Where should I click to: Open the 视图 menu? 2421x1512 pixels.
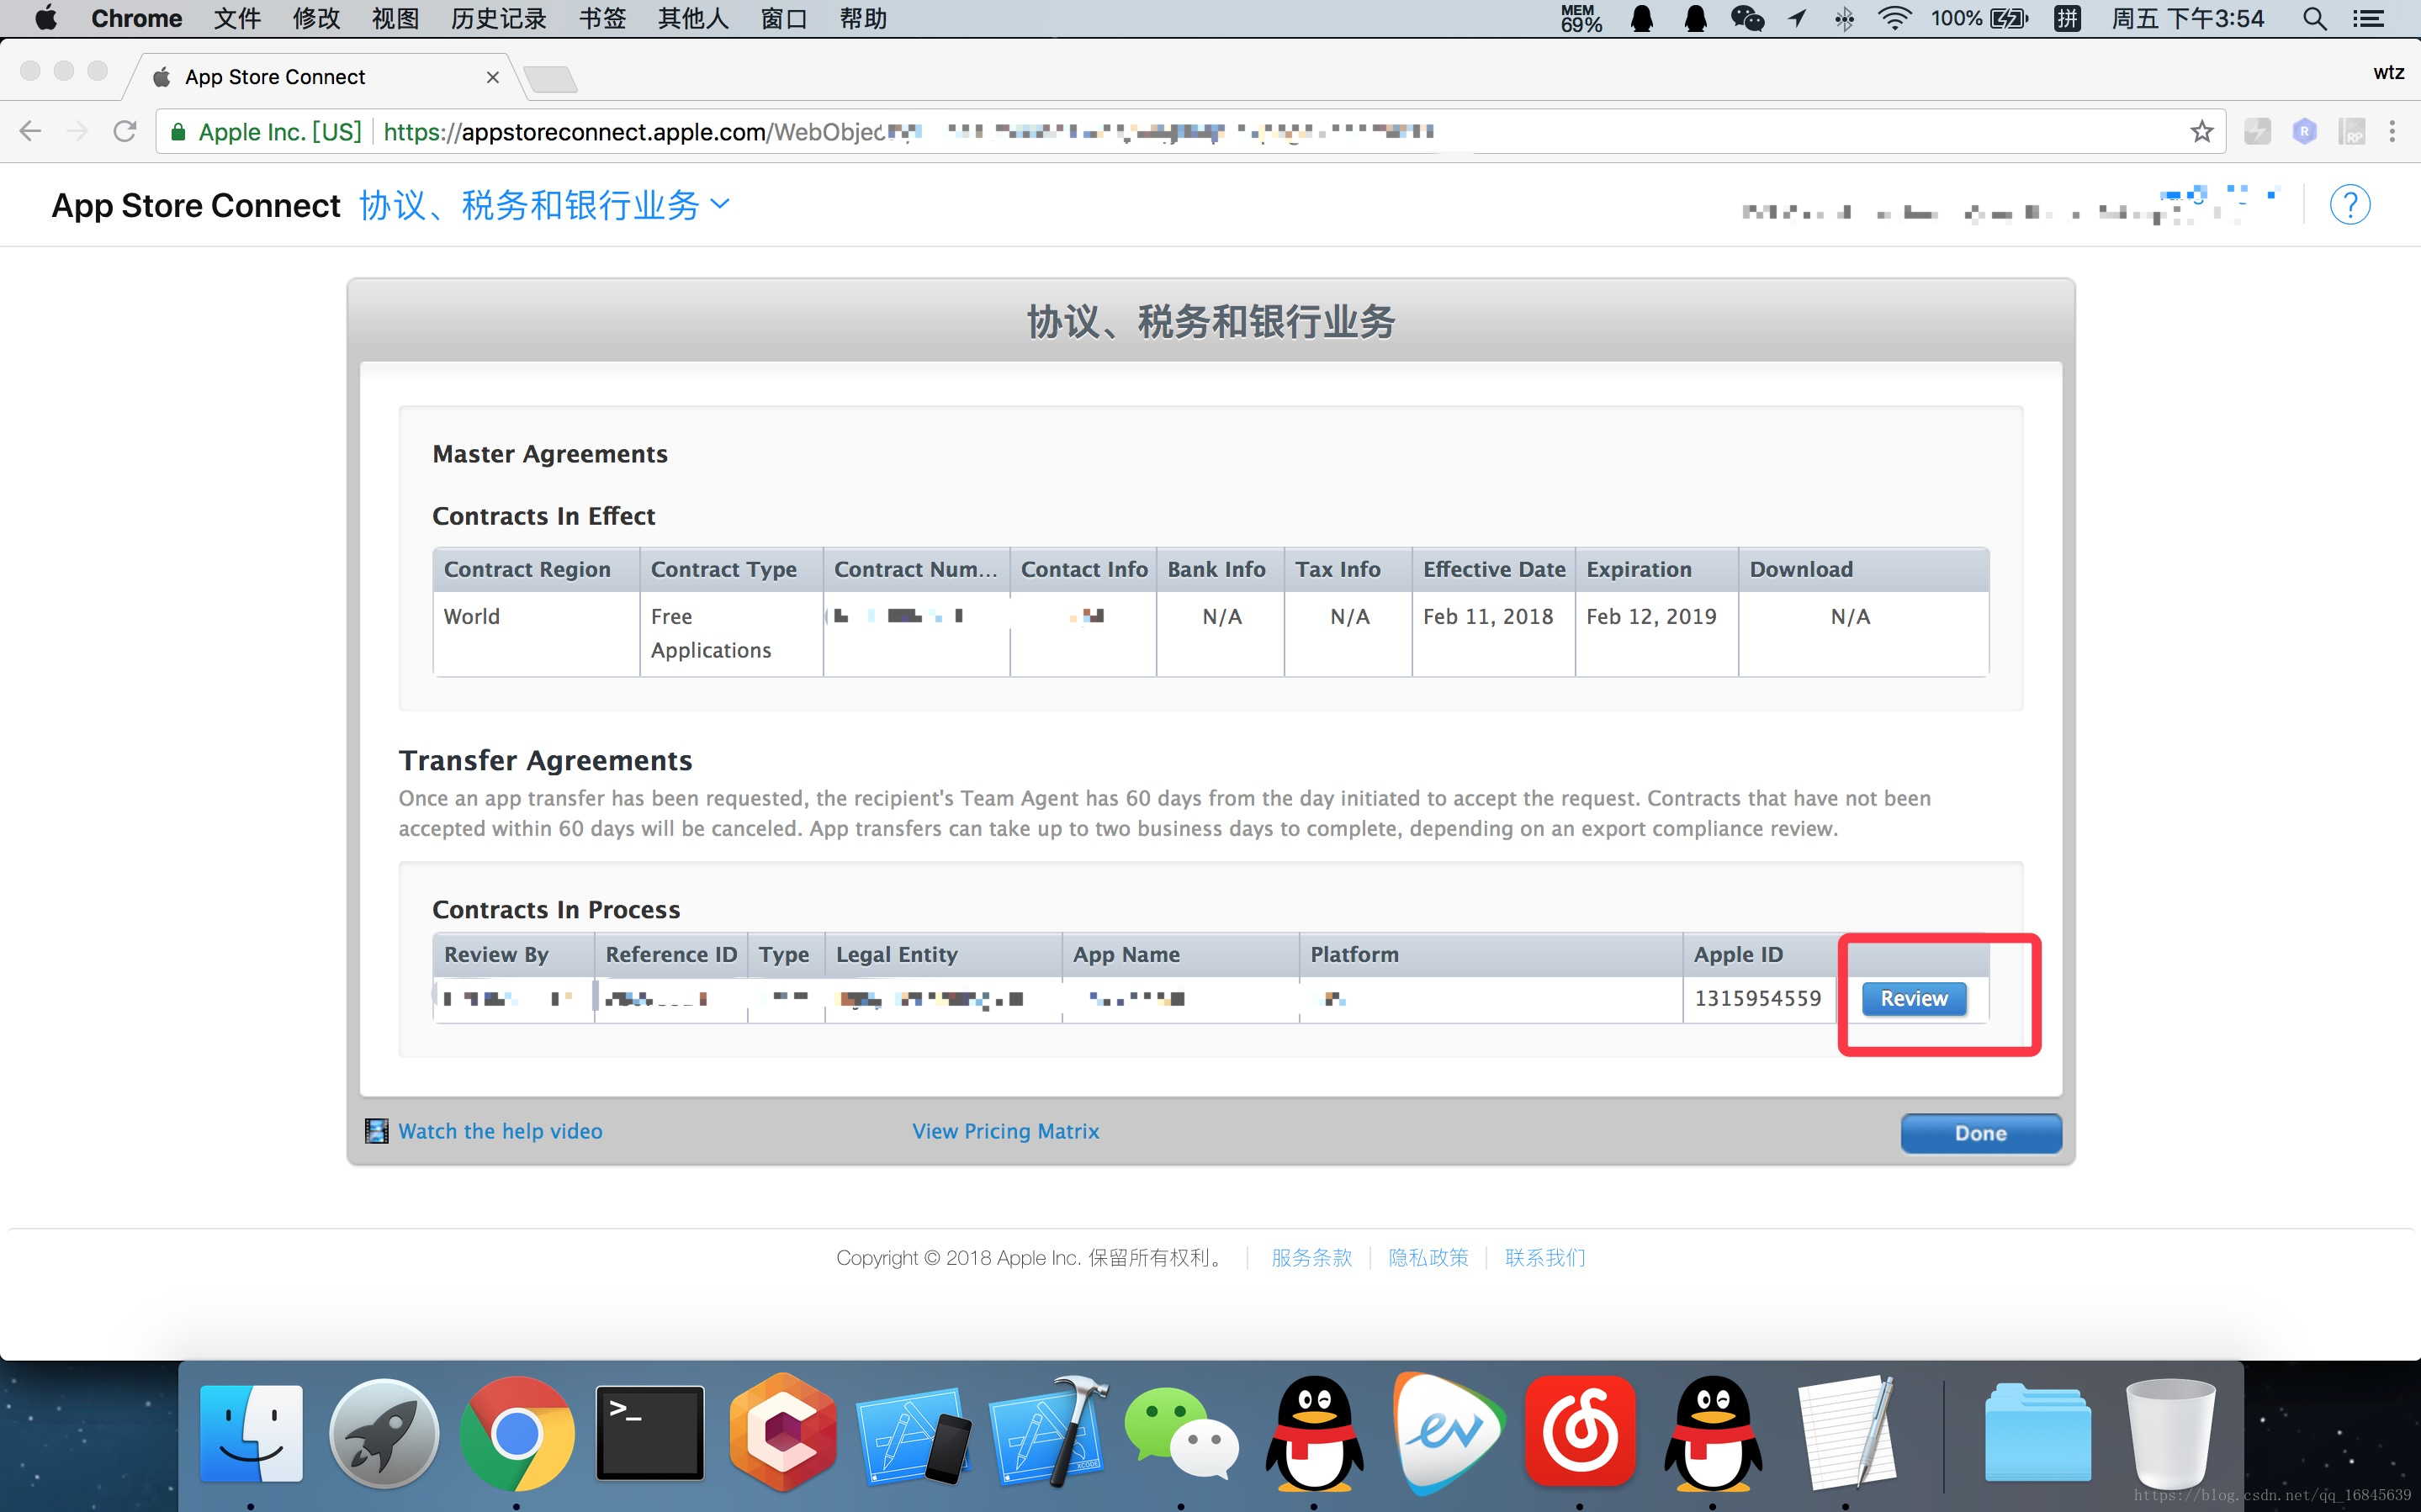[395, 18]
